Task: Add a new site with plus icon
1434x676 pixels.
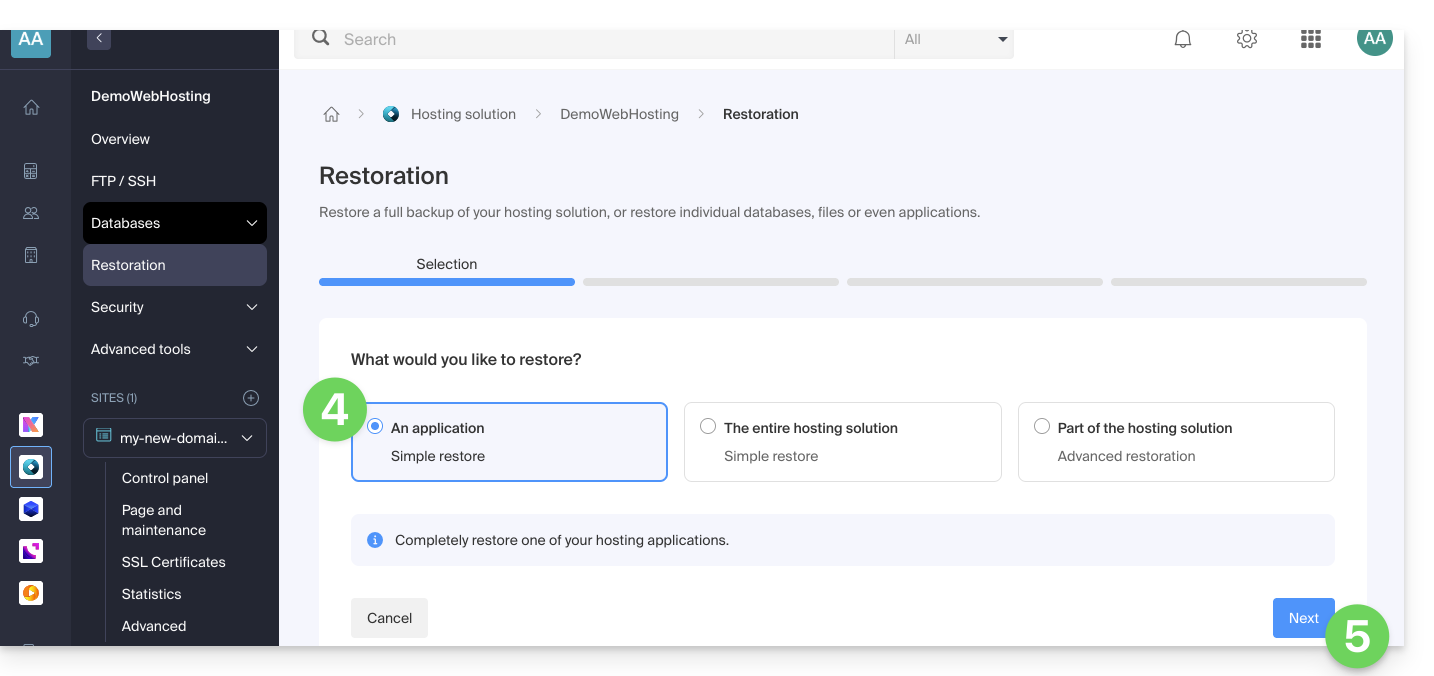Action: (251, 398)
